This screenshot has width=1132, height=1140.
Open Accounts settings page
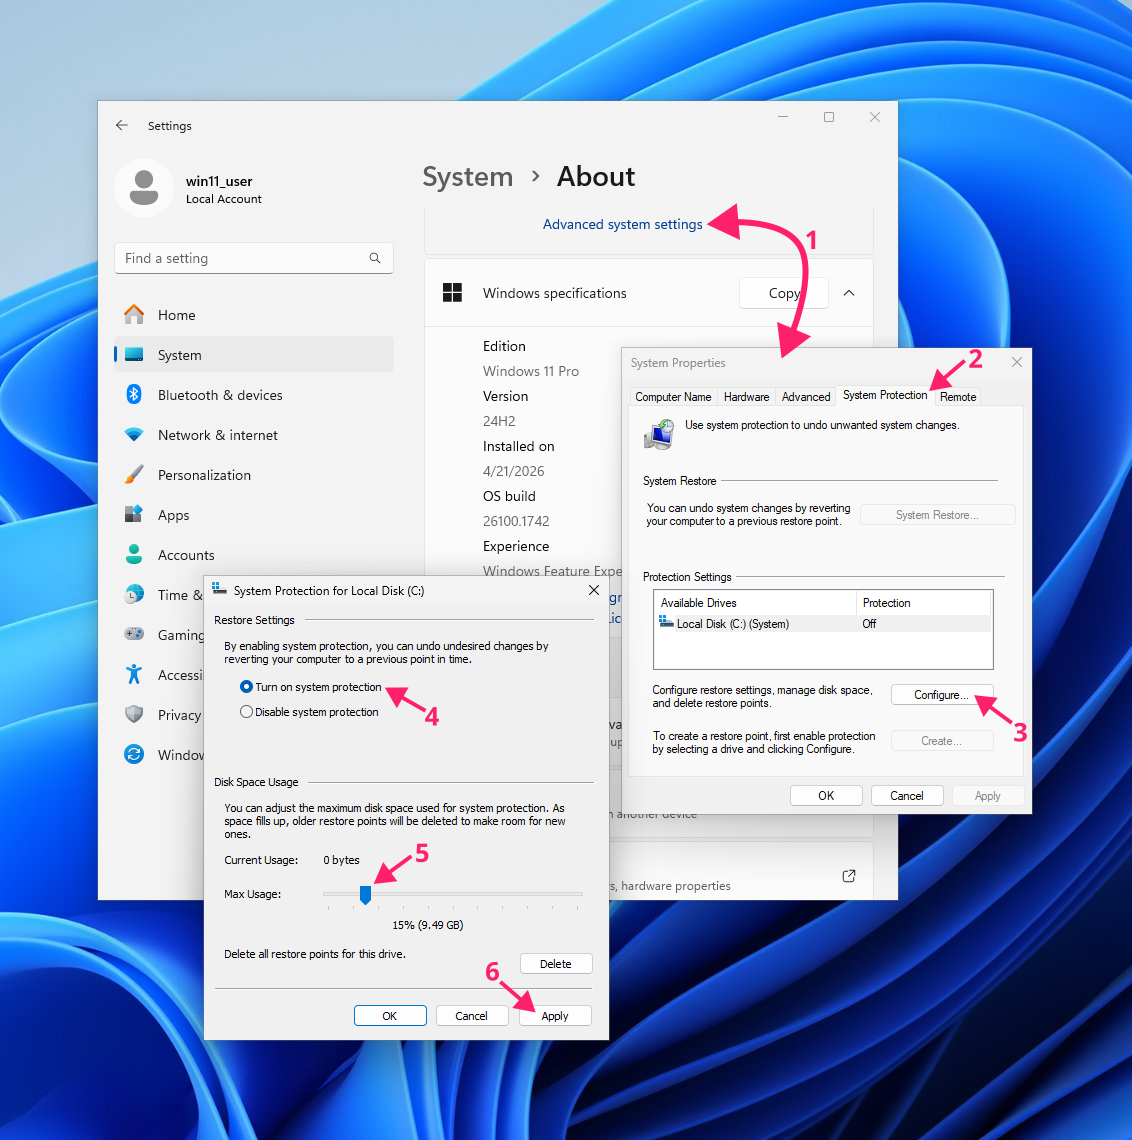[254, 555]
